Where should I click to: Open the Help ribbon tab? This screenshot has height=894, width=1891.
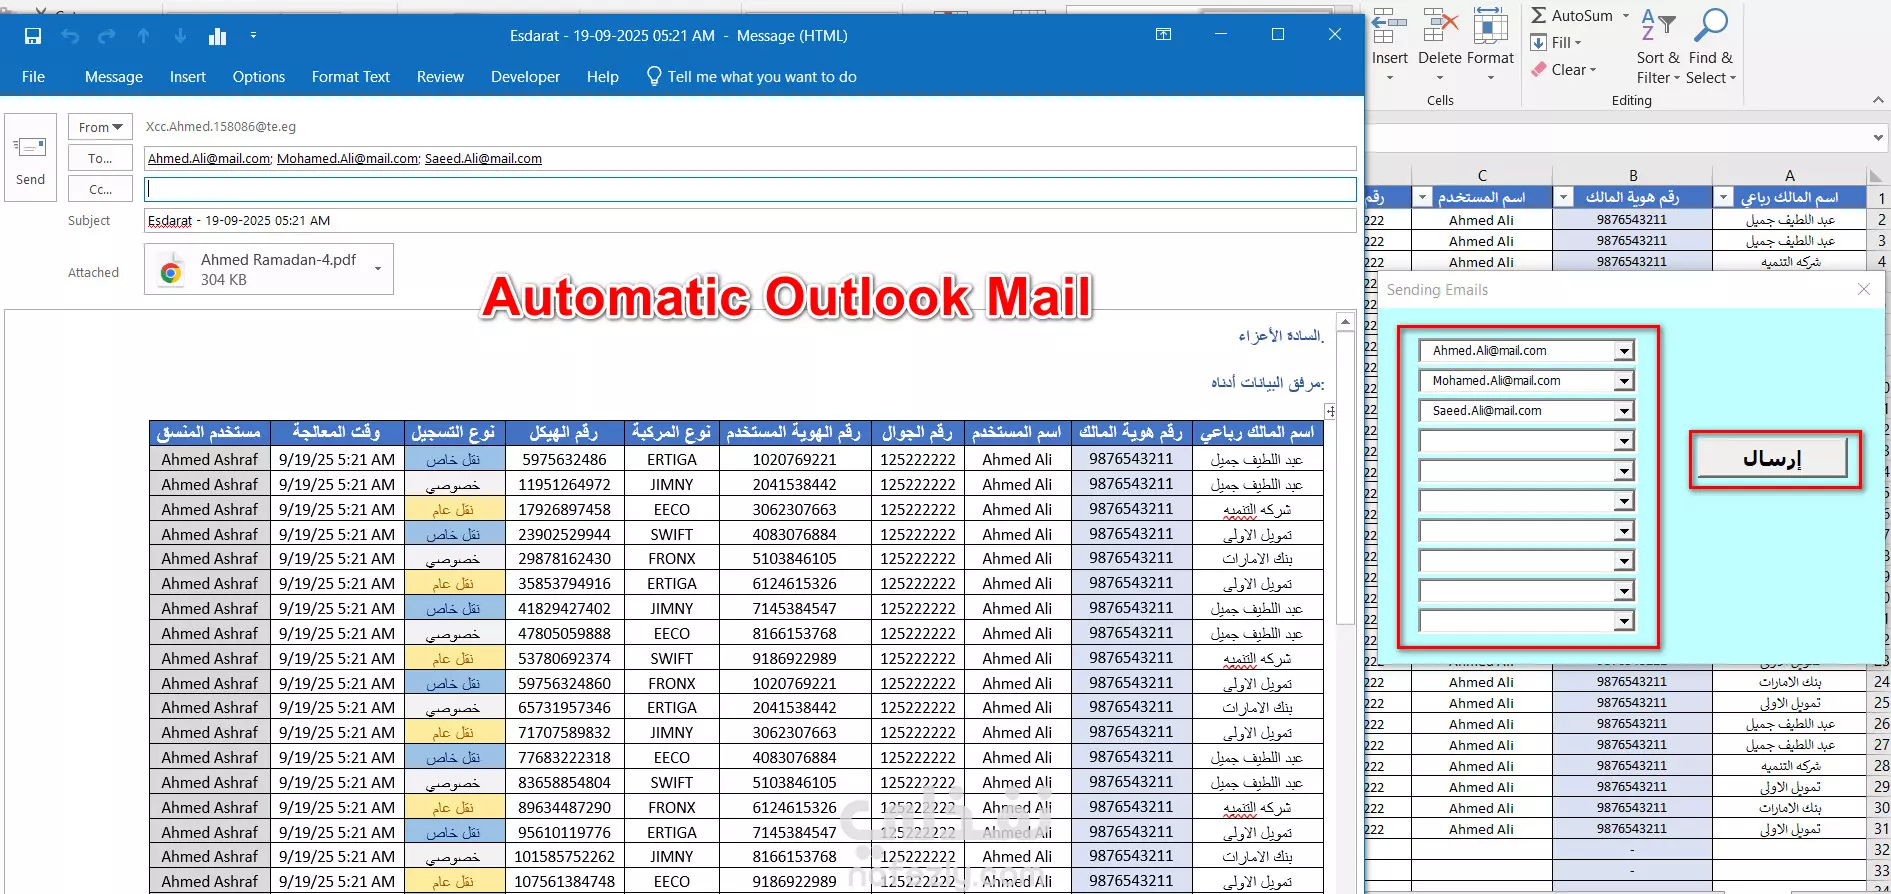pos(603,77)
